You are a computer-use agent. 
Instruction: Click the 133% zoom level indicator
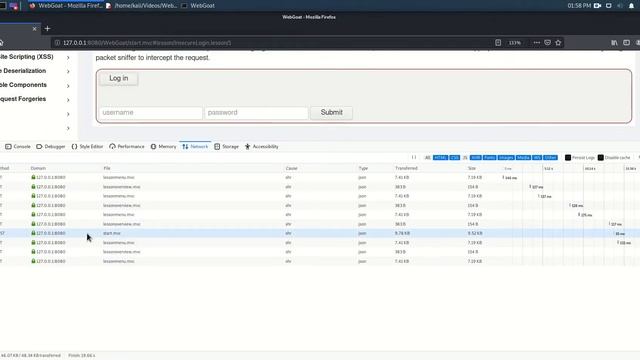point(515,43)
